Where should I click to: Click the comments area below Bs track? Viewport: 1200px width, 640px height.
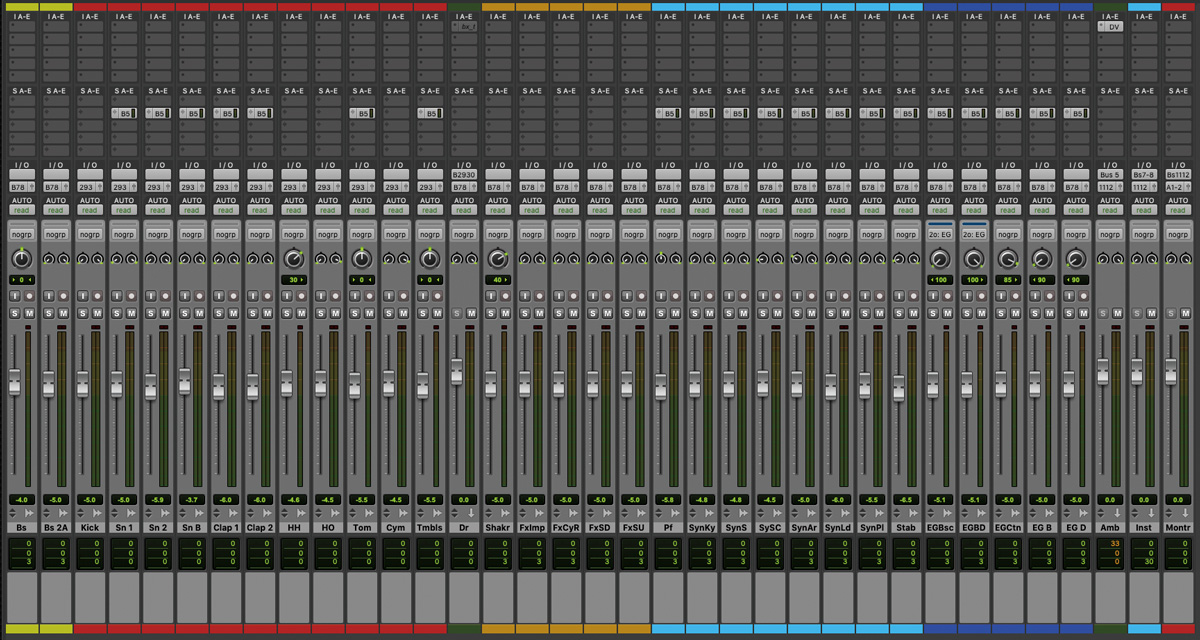[x=22, y=596]
